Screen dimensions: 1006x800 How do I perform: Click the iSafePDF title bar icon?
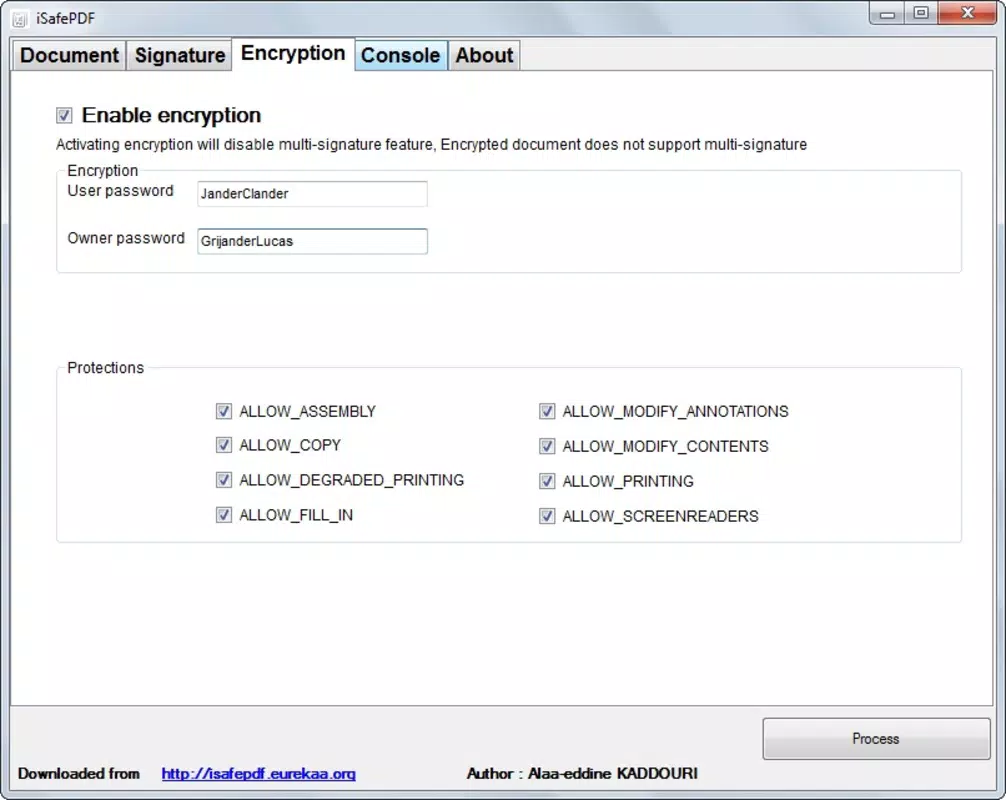[x=20, y=19]
